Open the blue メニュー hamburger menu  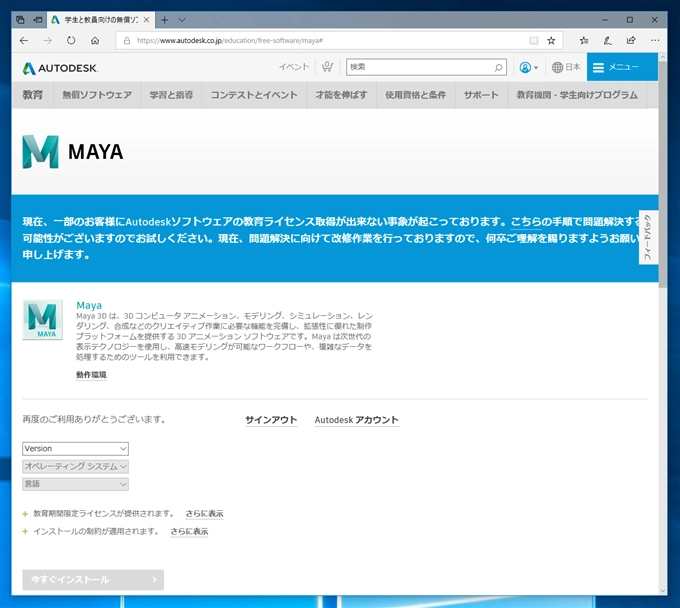[622, 67]
